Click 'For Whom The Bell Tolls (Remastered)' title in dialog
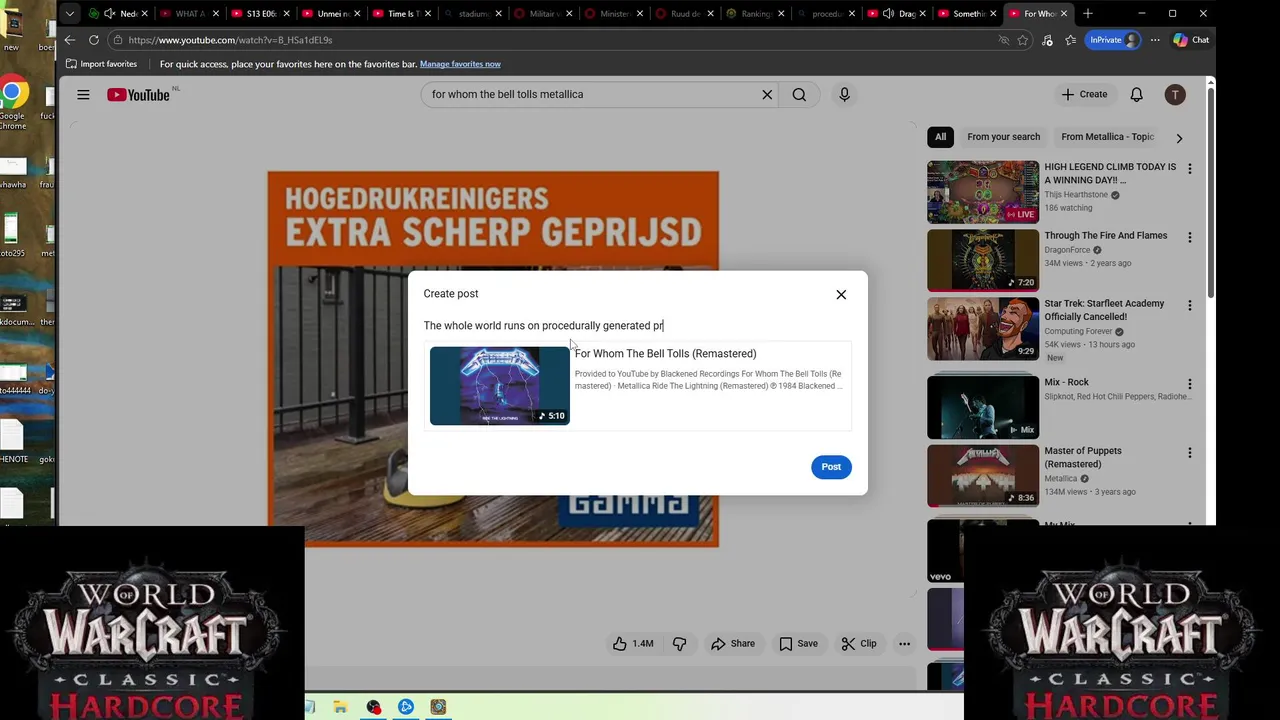This screenshot has height=720, width=1280. [x=665, y=353]
